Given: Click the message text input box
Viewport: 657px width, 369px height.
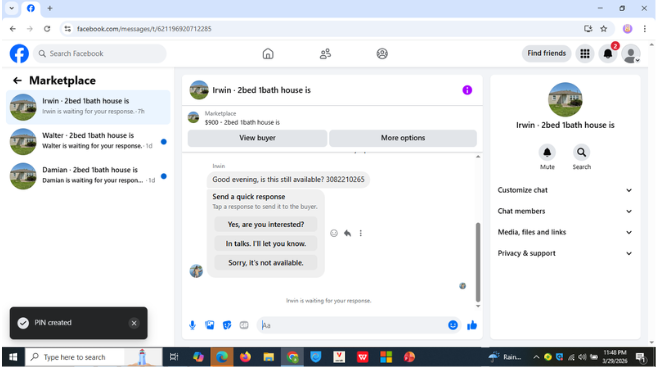Looking at the screenshot, I should point(352,325).
